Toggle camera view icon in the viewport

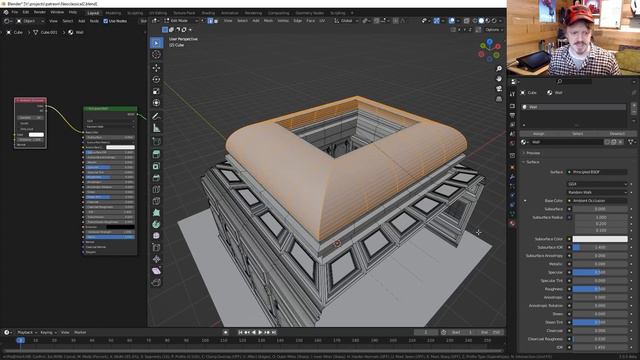[499, 89]
